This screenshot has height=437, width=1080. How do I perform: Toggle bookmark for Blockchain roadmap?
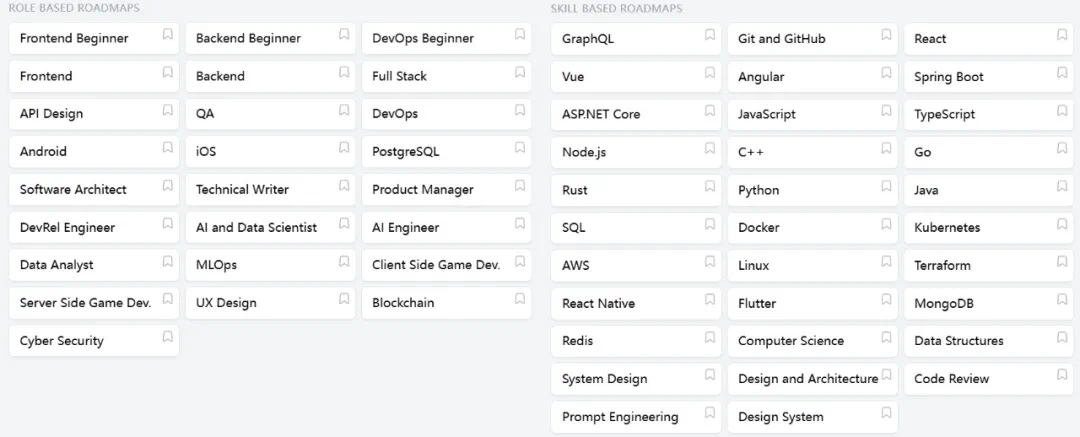[520, 299]
